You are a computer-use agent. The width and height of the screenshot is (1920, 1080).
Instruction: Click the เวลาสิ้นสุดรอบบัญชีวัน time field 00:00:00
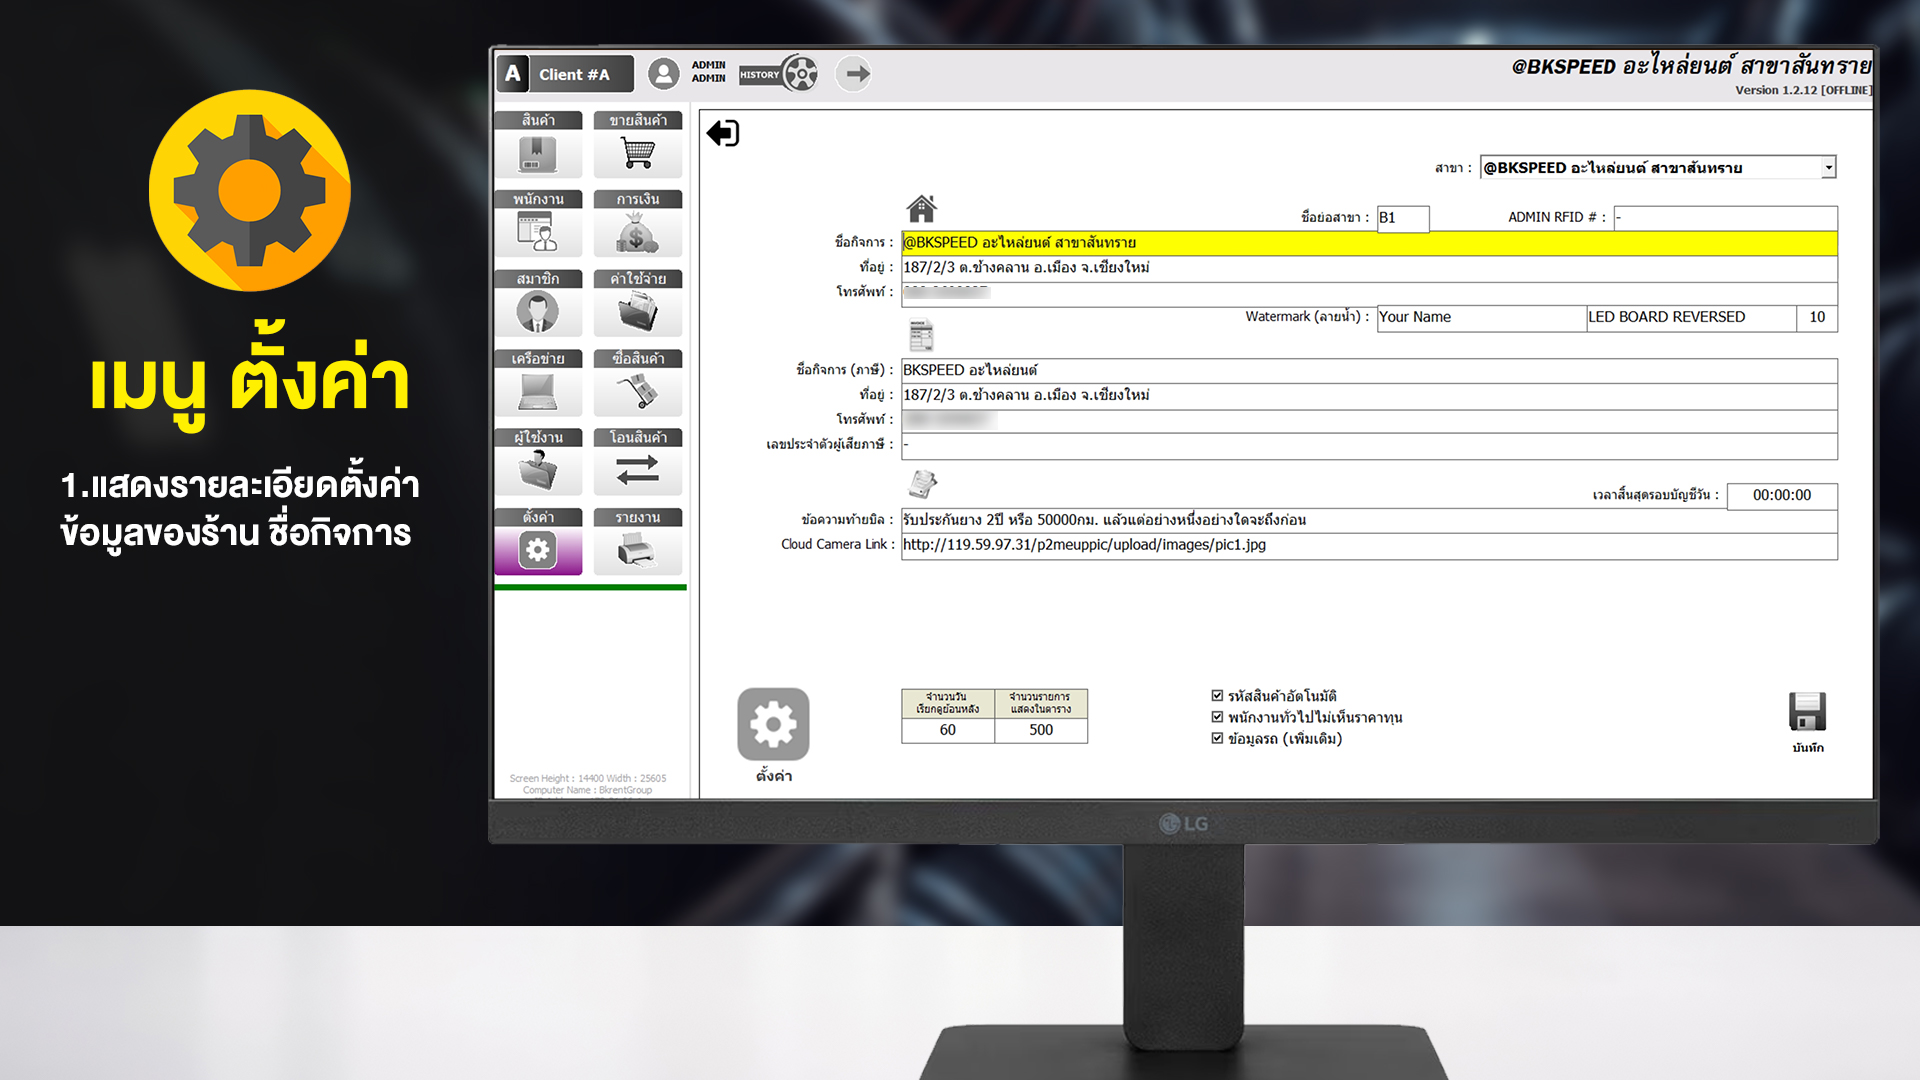[1782, 496]
